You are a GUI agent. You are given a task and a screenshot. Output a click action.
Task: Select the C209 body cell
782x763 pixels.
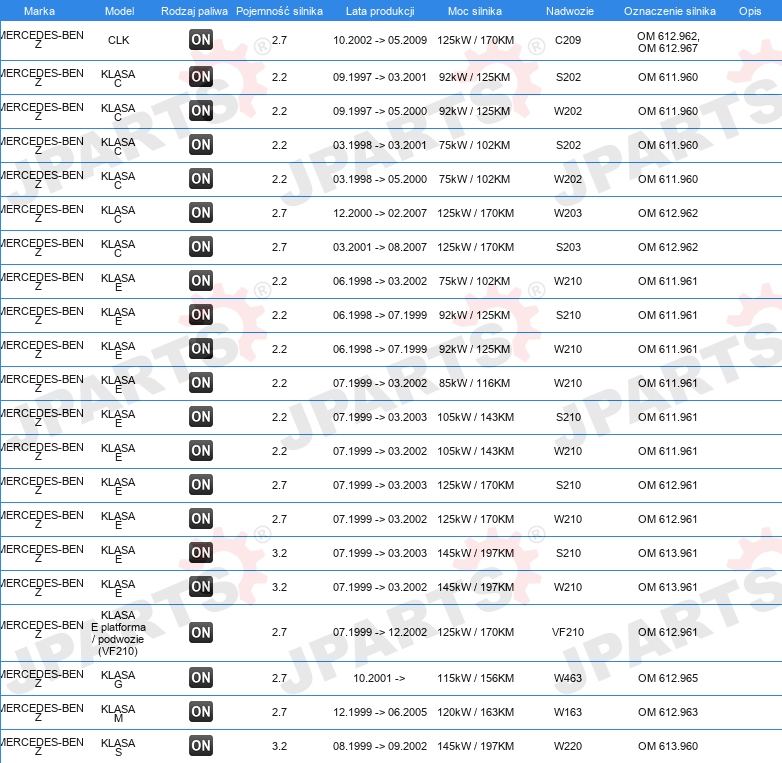tap(568, 40)
